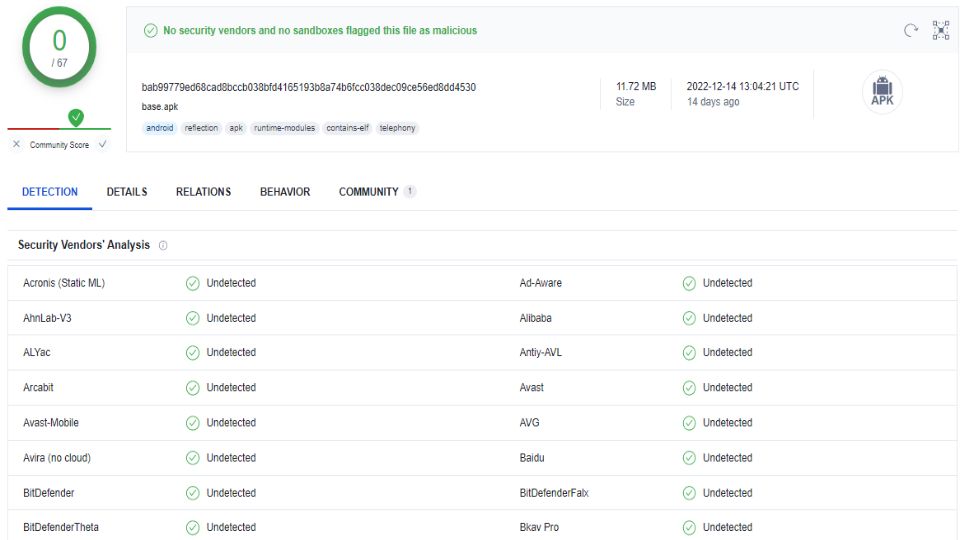
Task: Click AVG undetected check icon
Action: 689,423
